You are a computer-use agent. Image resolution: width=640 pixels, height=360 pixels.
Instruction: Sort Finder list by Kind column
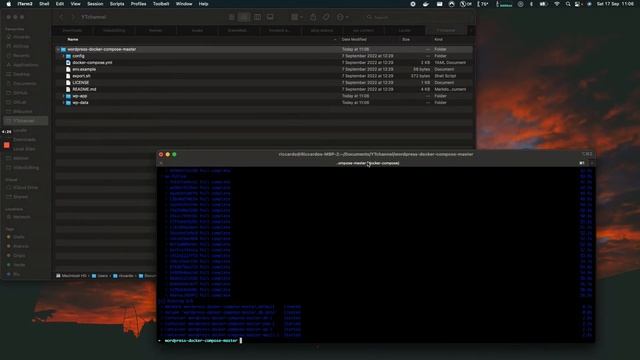438,39
